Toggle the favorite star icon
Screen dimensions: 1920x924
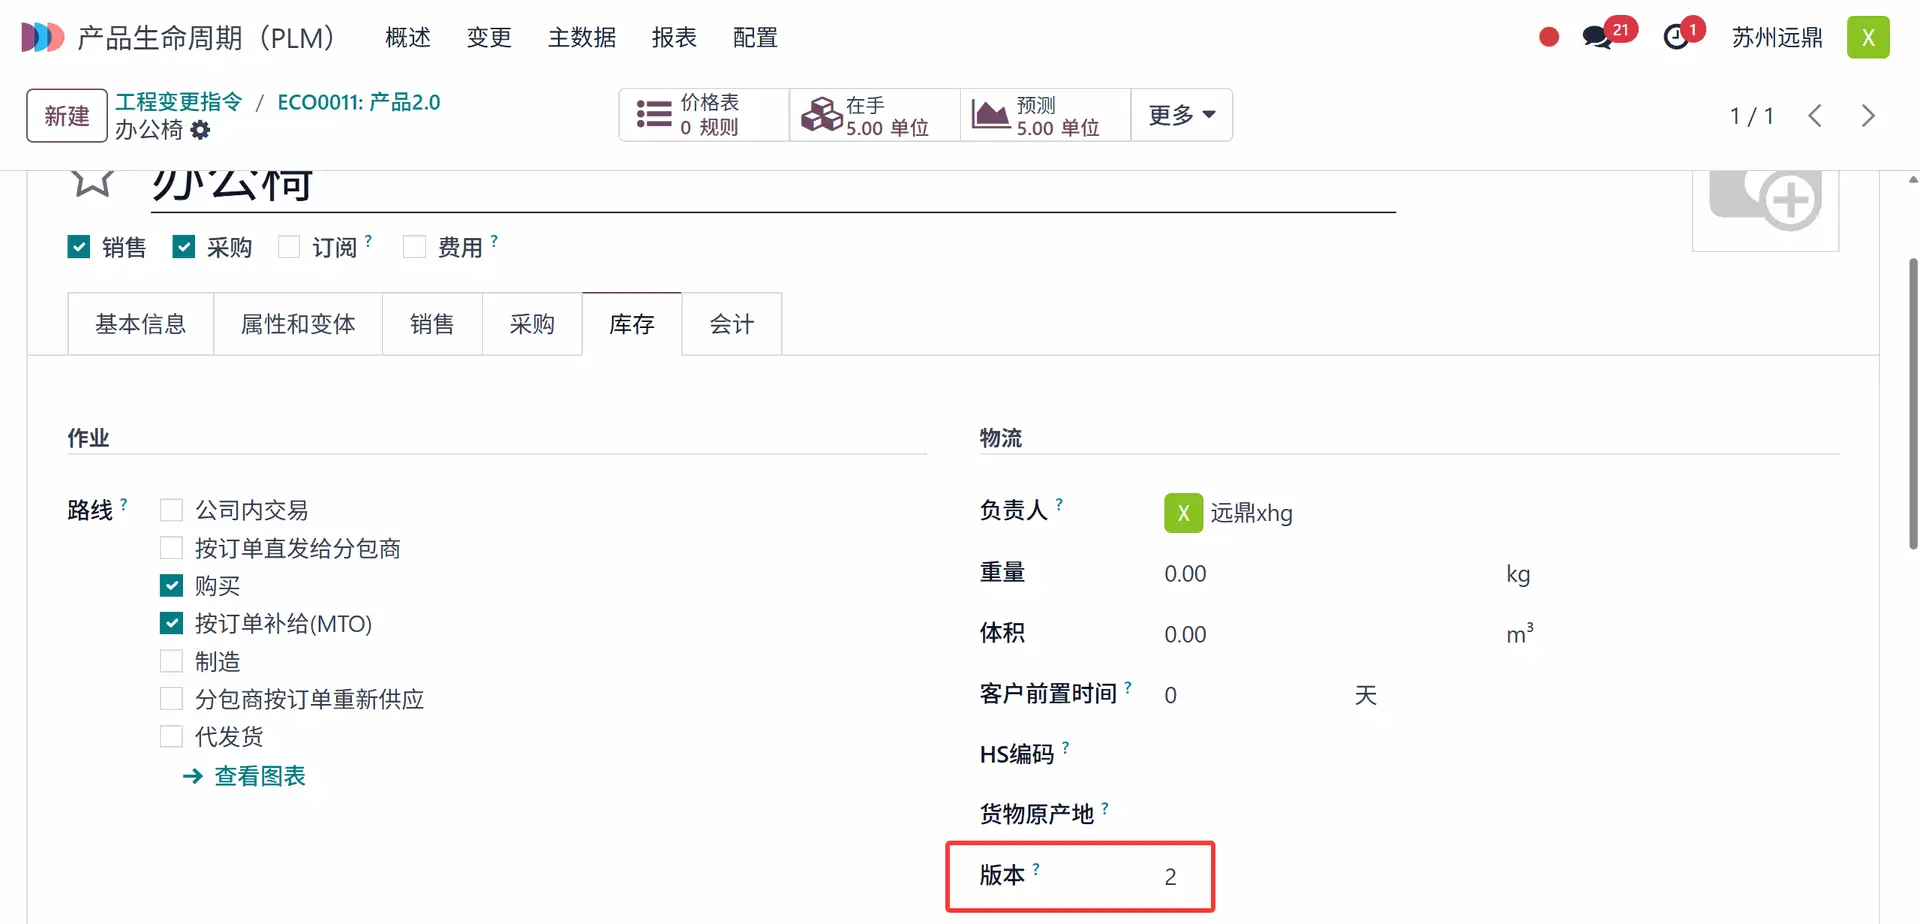click(92, 182)
